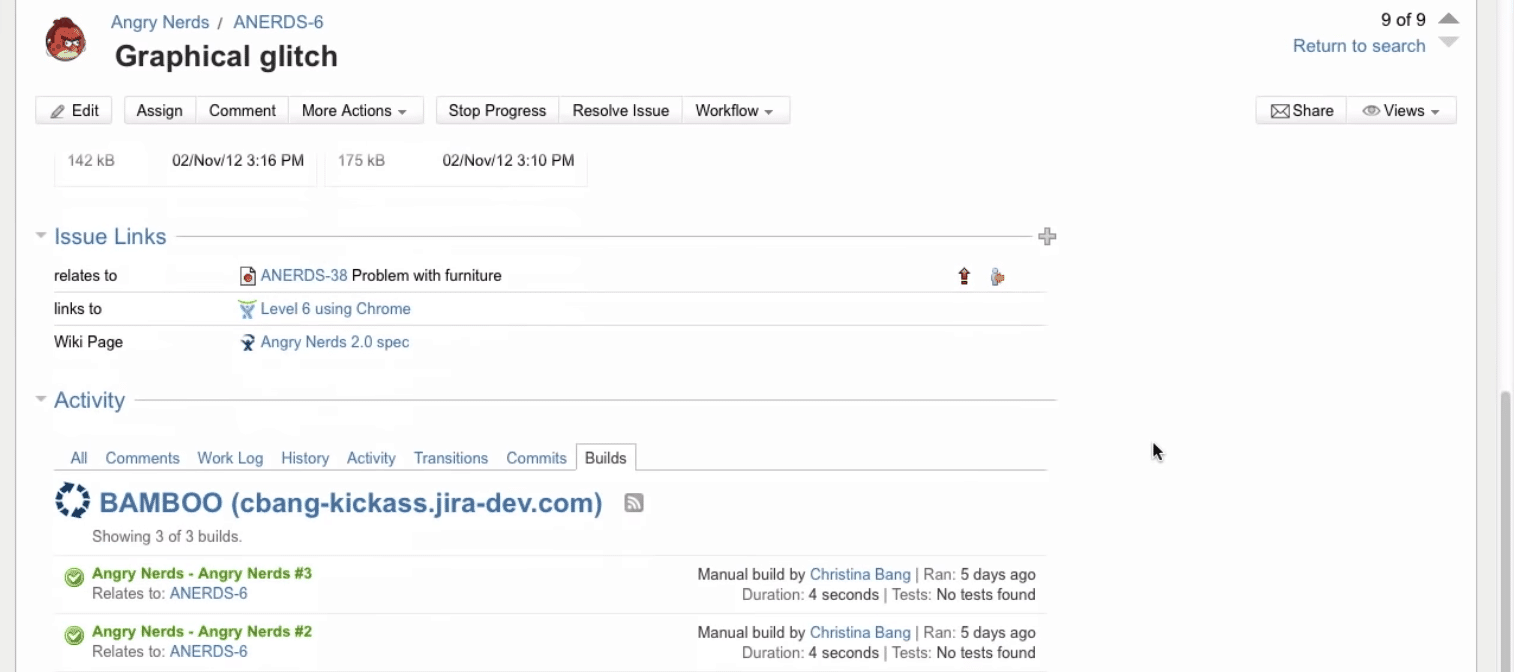Go to next issue with down arrow
This screenshot has height=672, width=1514.
coord(1448,43)
